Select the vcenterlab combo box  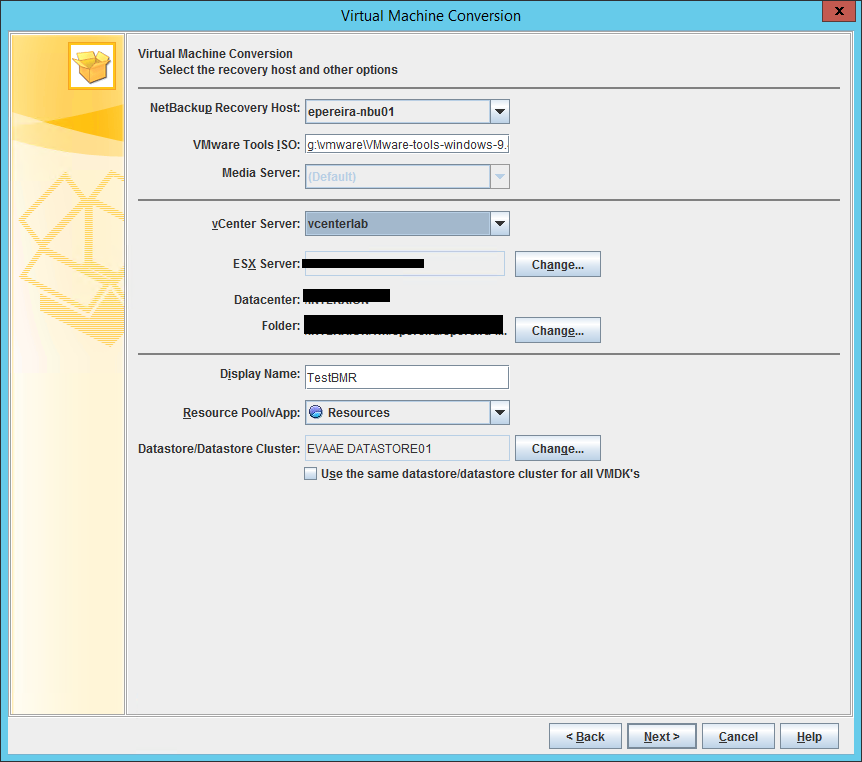[x=407, y=224]
